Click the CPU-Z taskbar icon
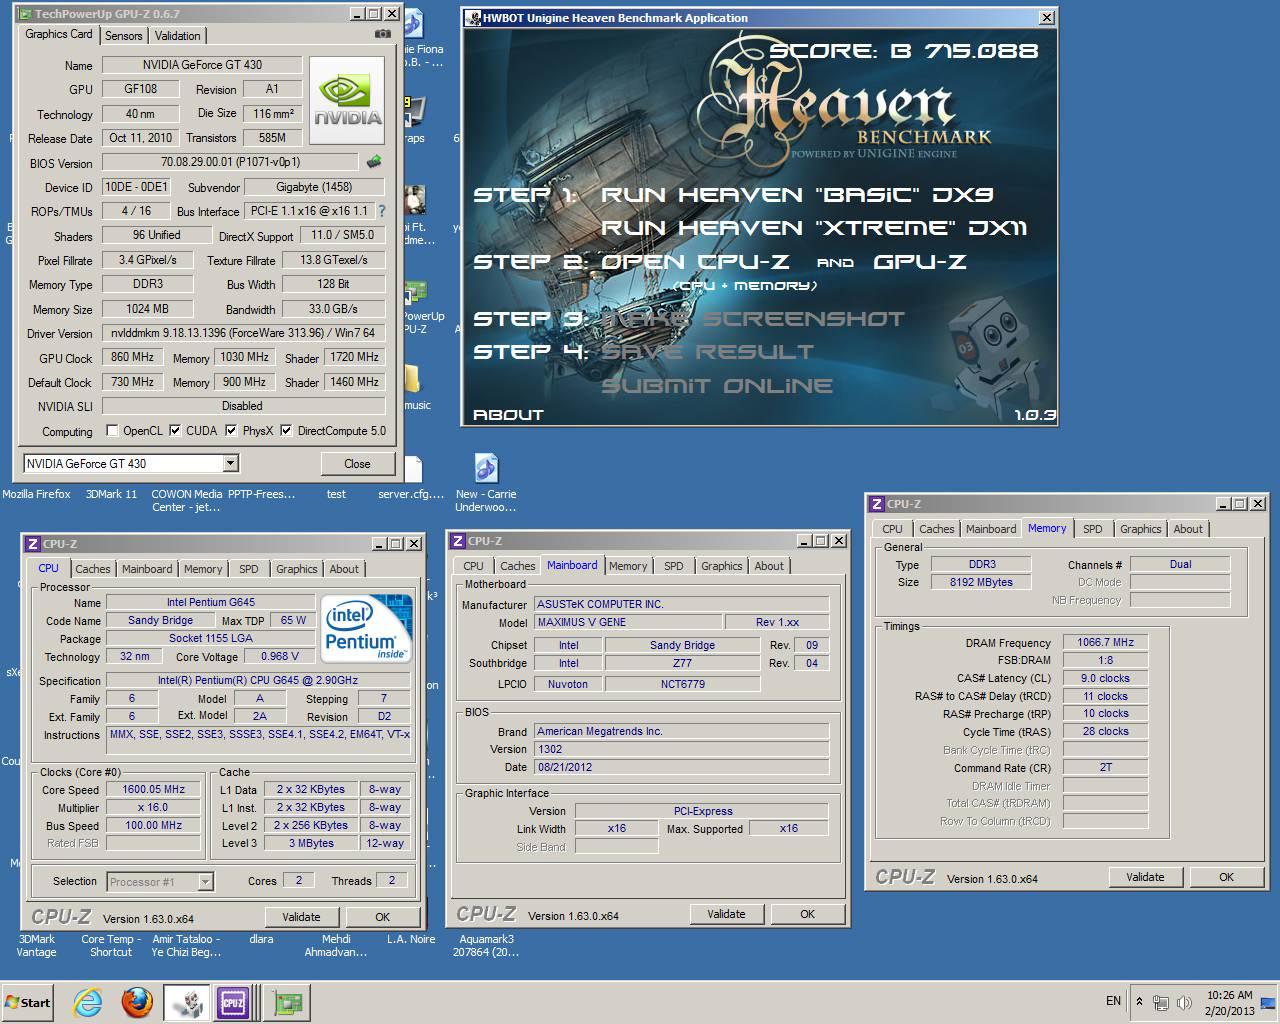 (x=233, y=1002)
